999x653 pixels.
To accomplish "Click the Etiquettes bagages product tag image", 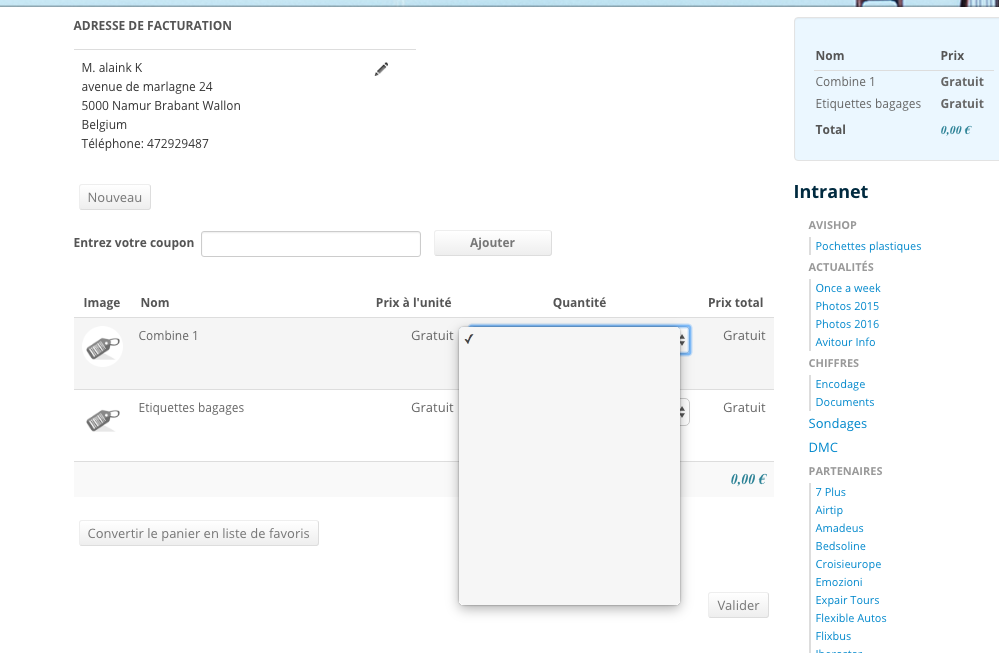I will (102, 419).
